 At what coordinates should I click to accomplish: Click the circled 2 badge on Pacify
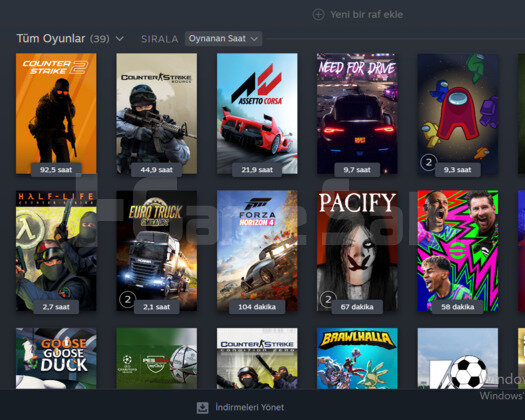point(328,299)
